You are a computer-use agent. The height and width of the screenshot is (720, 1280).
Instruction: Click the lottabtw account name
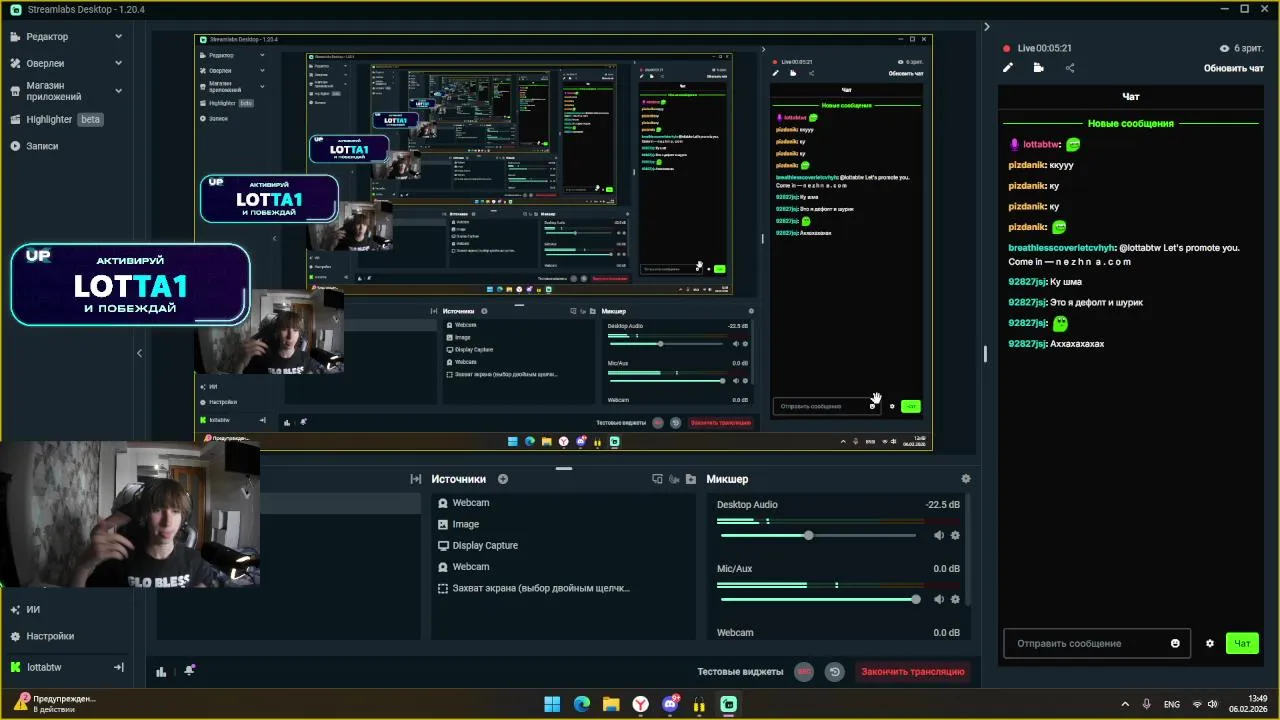pyautogui.click(x=44, y=667)
